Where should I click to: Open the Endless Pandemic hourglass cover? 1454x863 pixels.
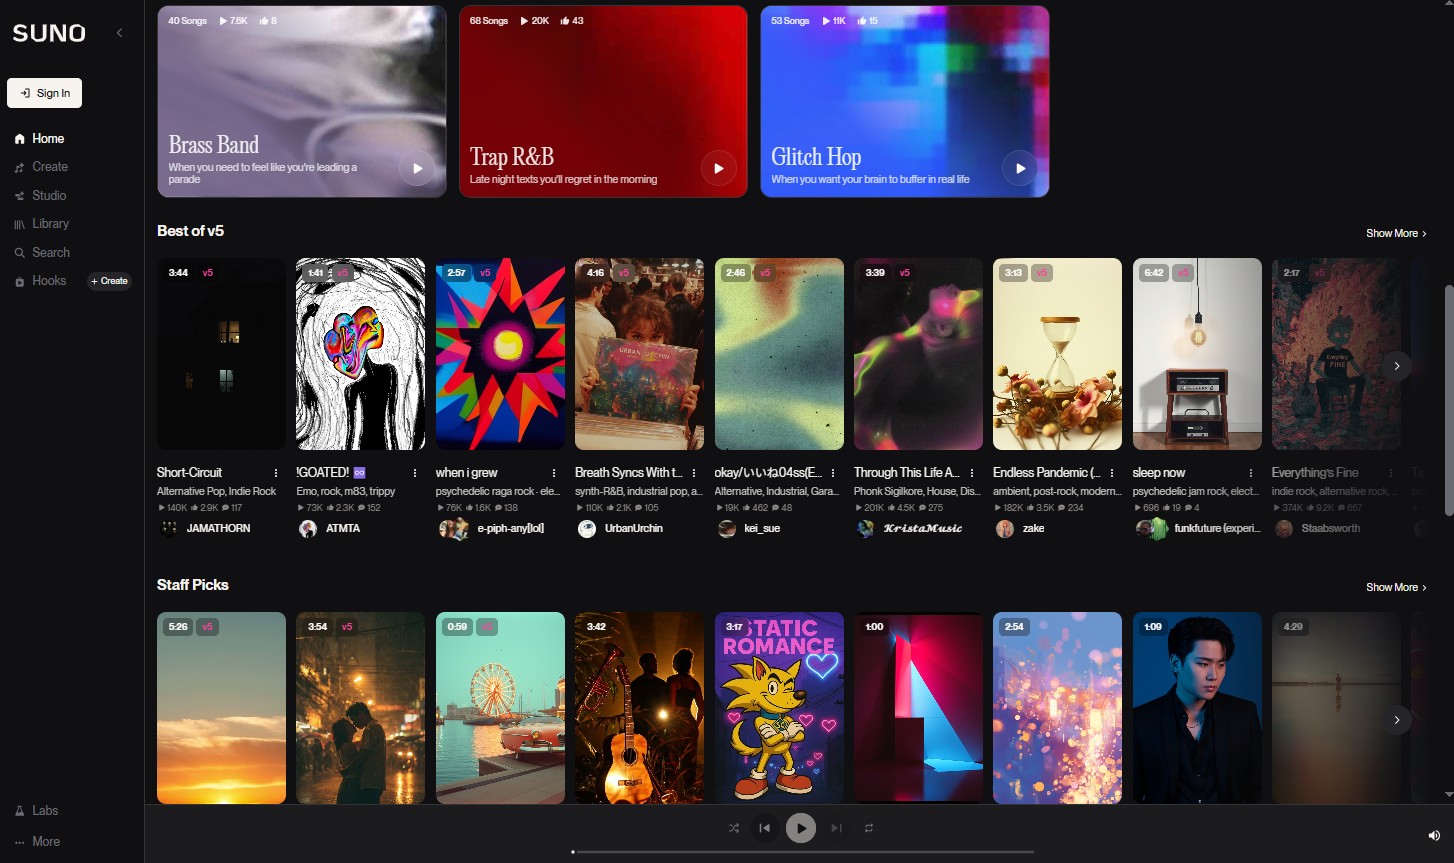1057,354
